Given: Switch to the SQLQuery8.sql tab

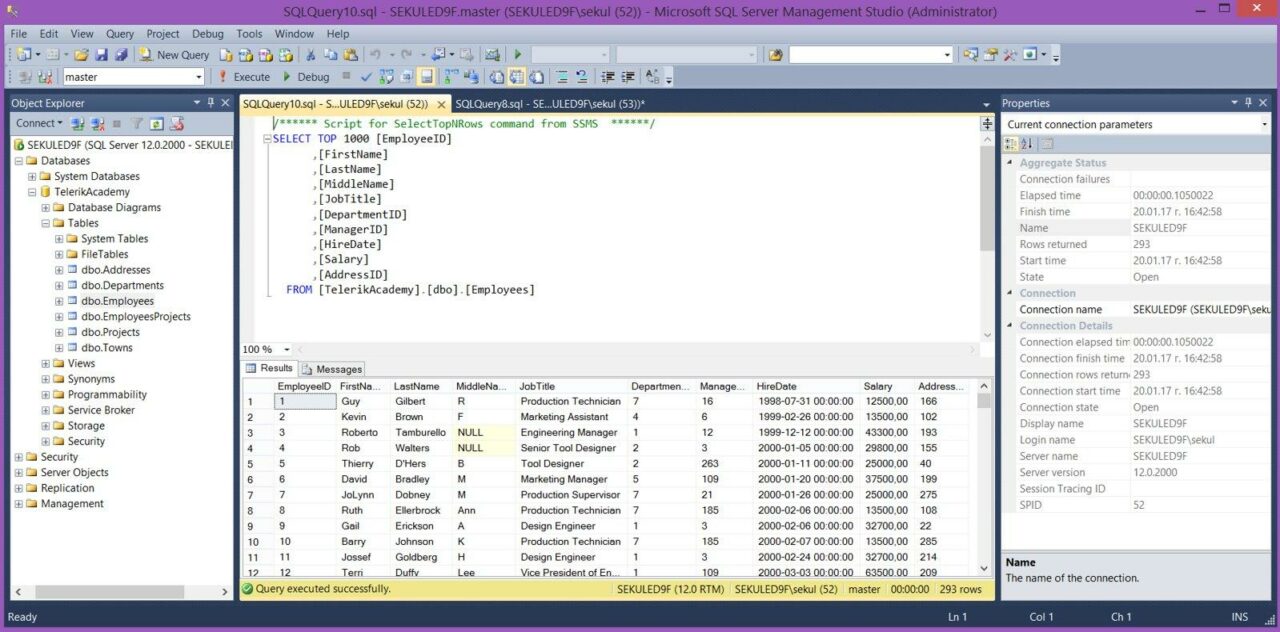Looking at the screenshot, I should click(548, 104).
